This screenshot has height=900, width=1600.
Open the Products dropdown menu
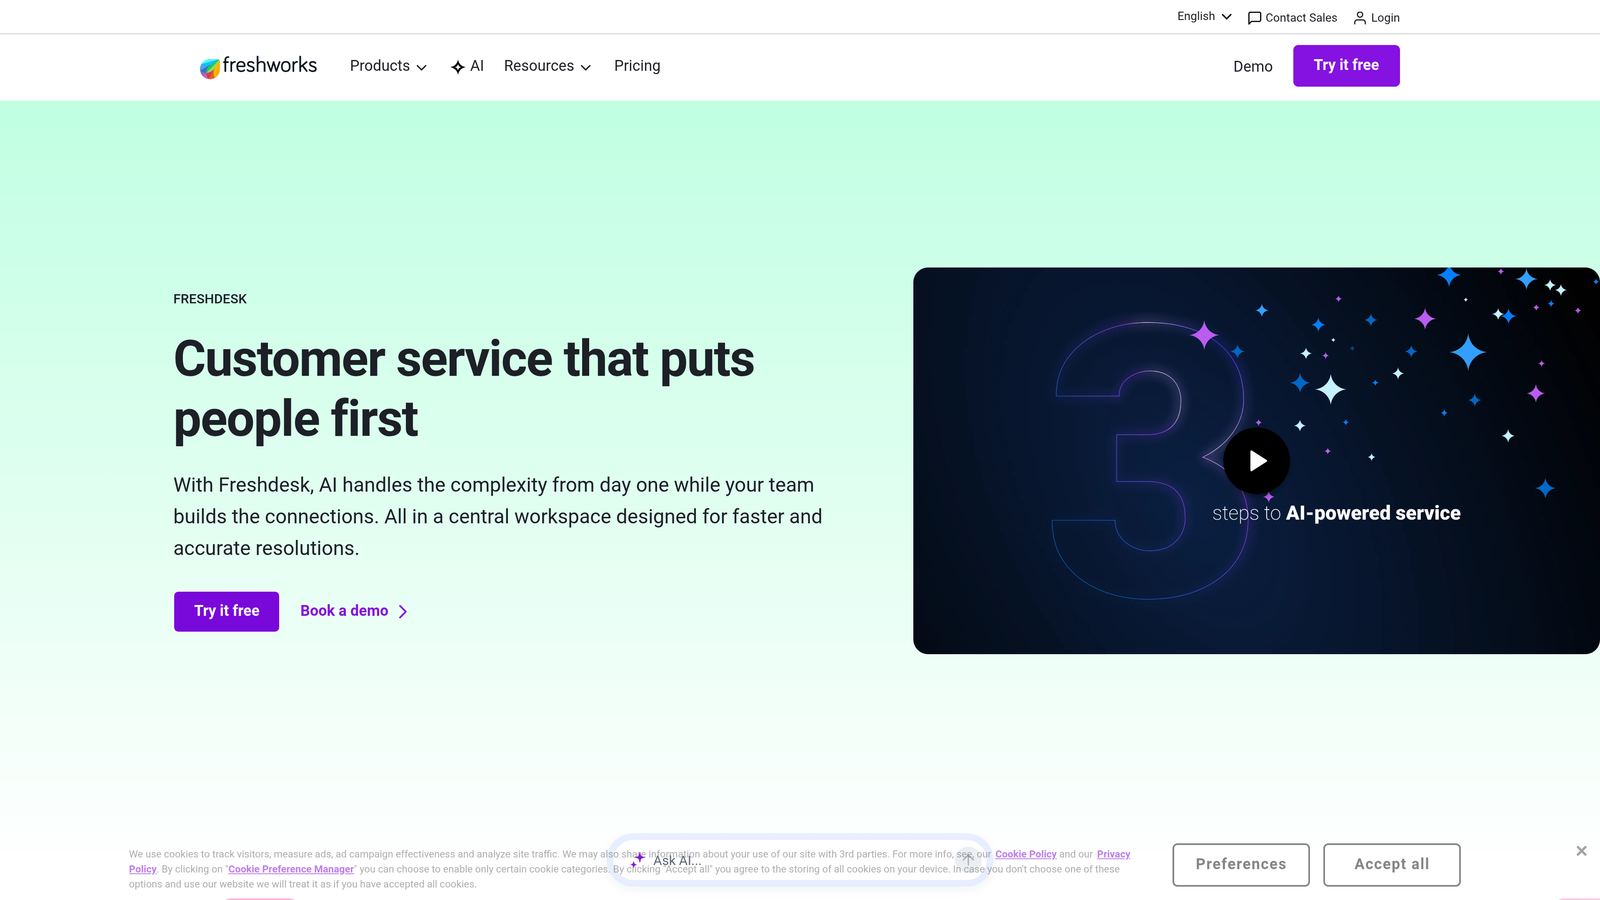click(388, 66)
